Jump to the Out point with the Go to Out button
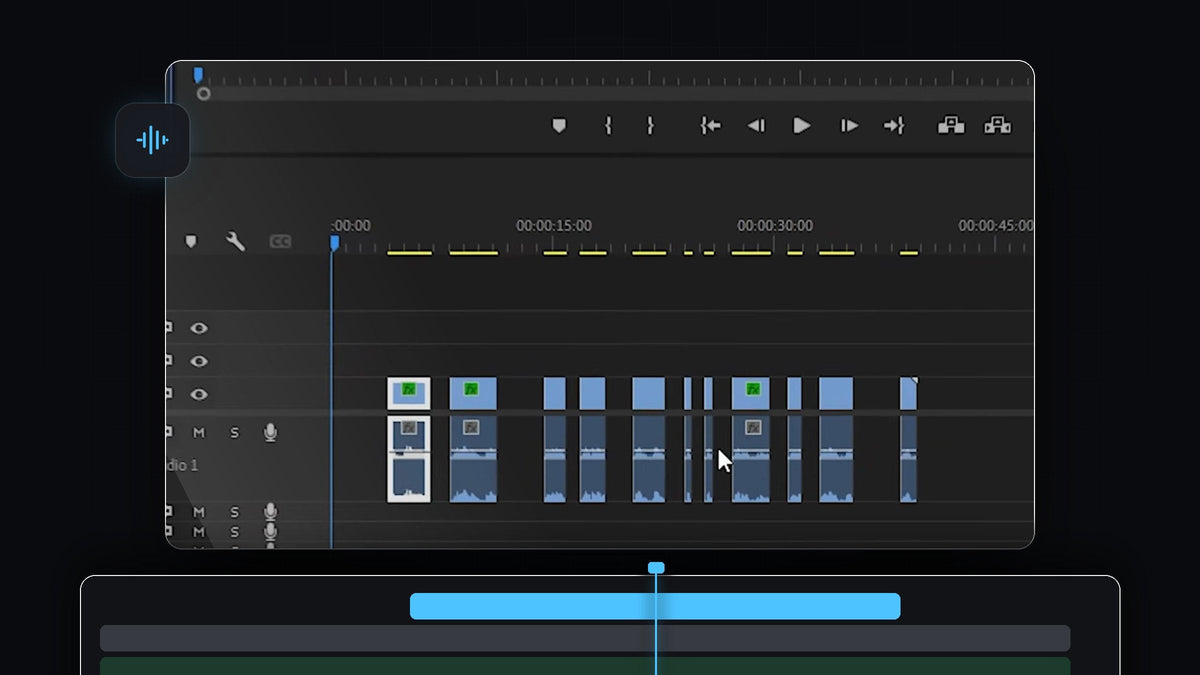This screenshot has height=675, width=1200. point(894,126)
